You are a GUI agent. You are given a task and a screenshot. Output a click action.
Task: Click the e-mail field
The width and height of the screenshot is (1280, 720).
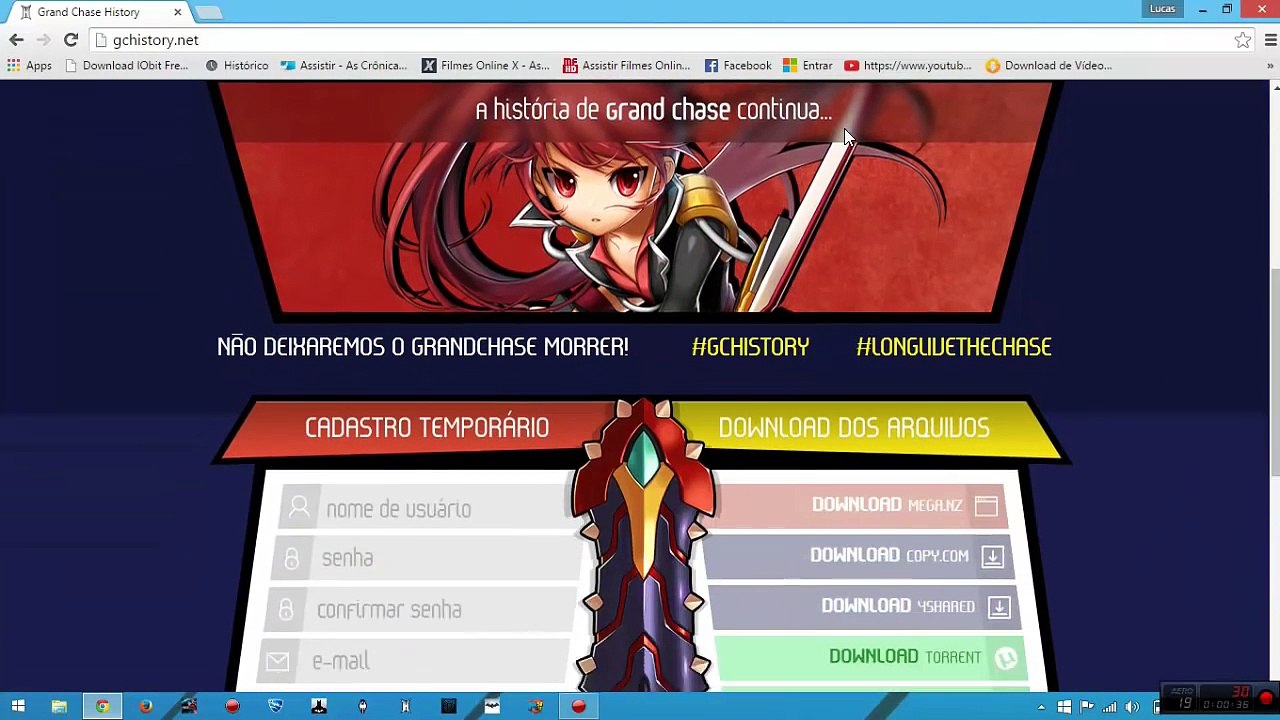coord(414,661)
